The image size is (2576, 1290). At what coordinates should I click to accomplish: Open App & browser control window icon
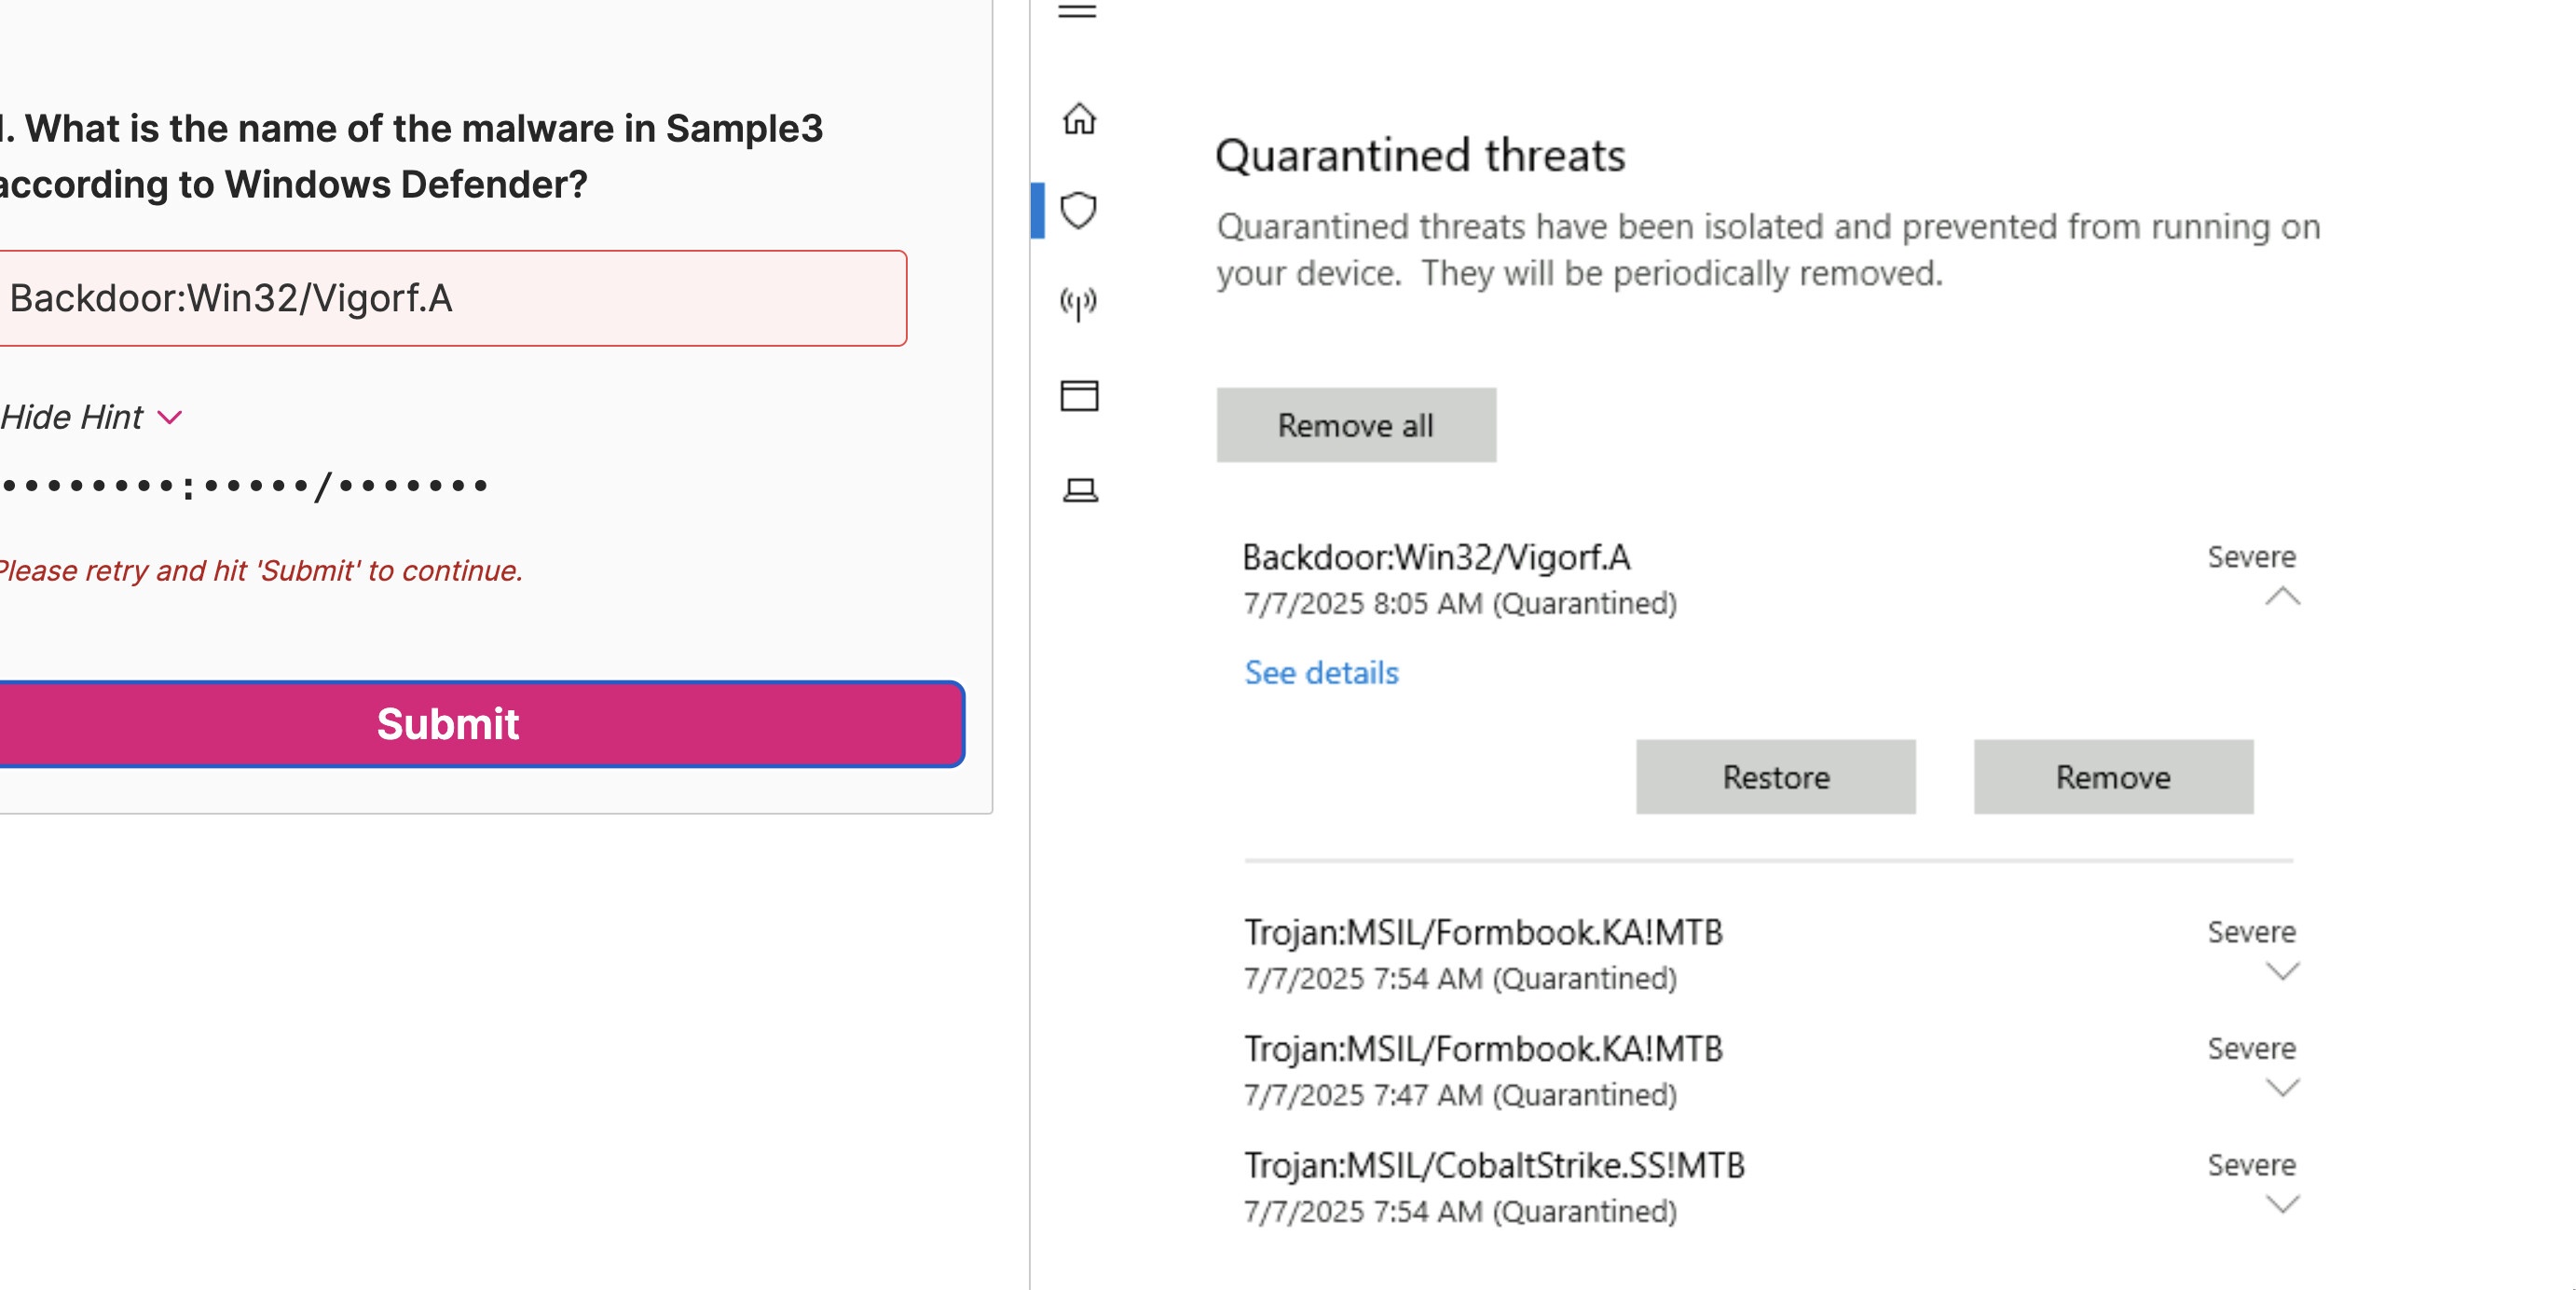[1078, 396]
